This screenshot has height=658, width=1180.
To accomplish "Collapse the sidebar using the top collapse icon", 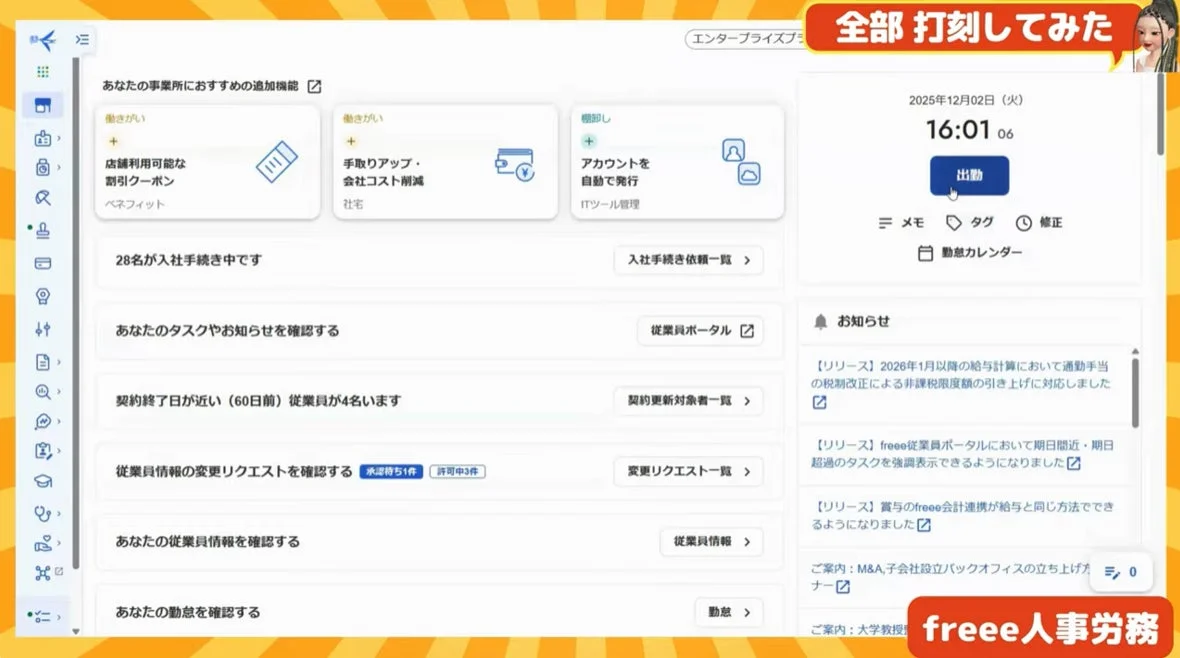I will [82, 40].
